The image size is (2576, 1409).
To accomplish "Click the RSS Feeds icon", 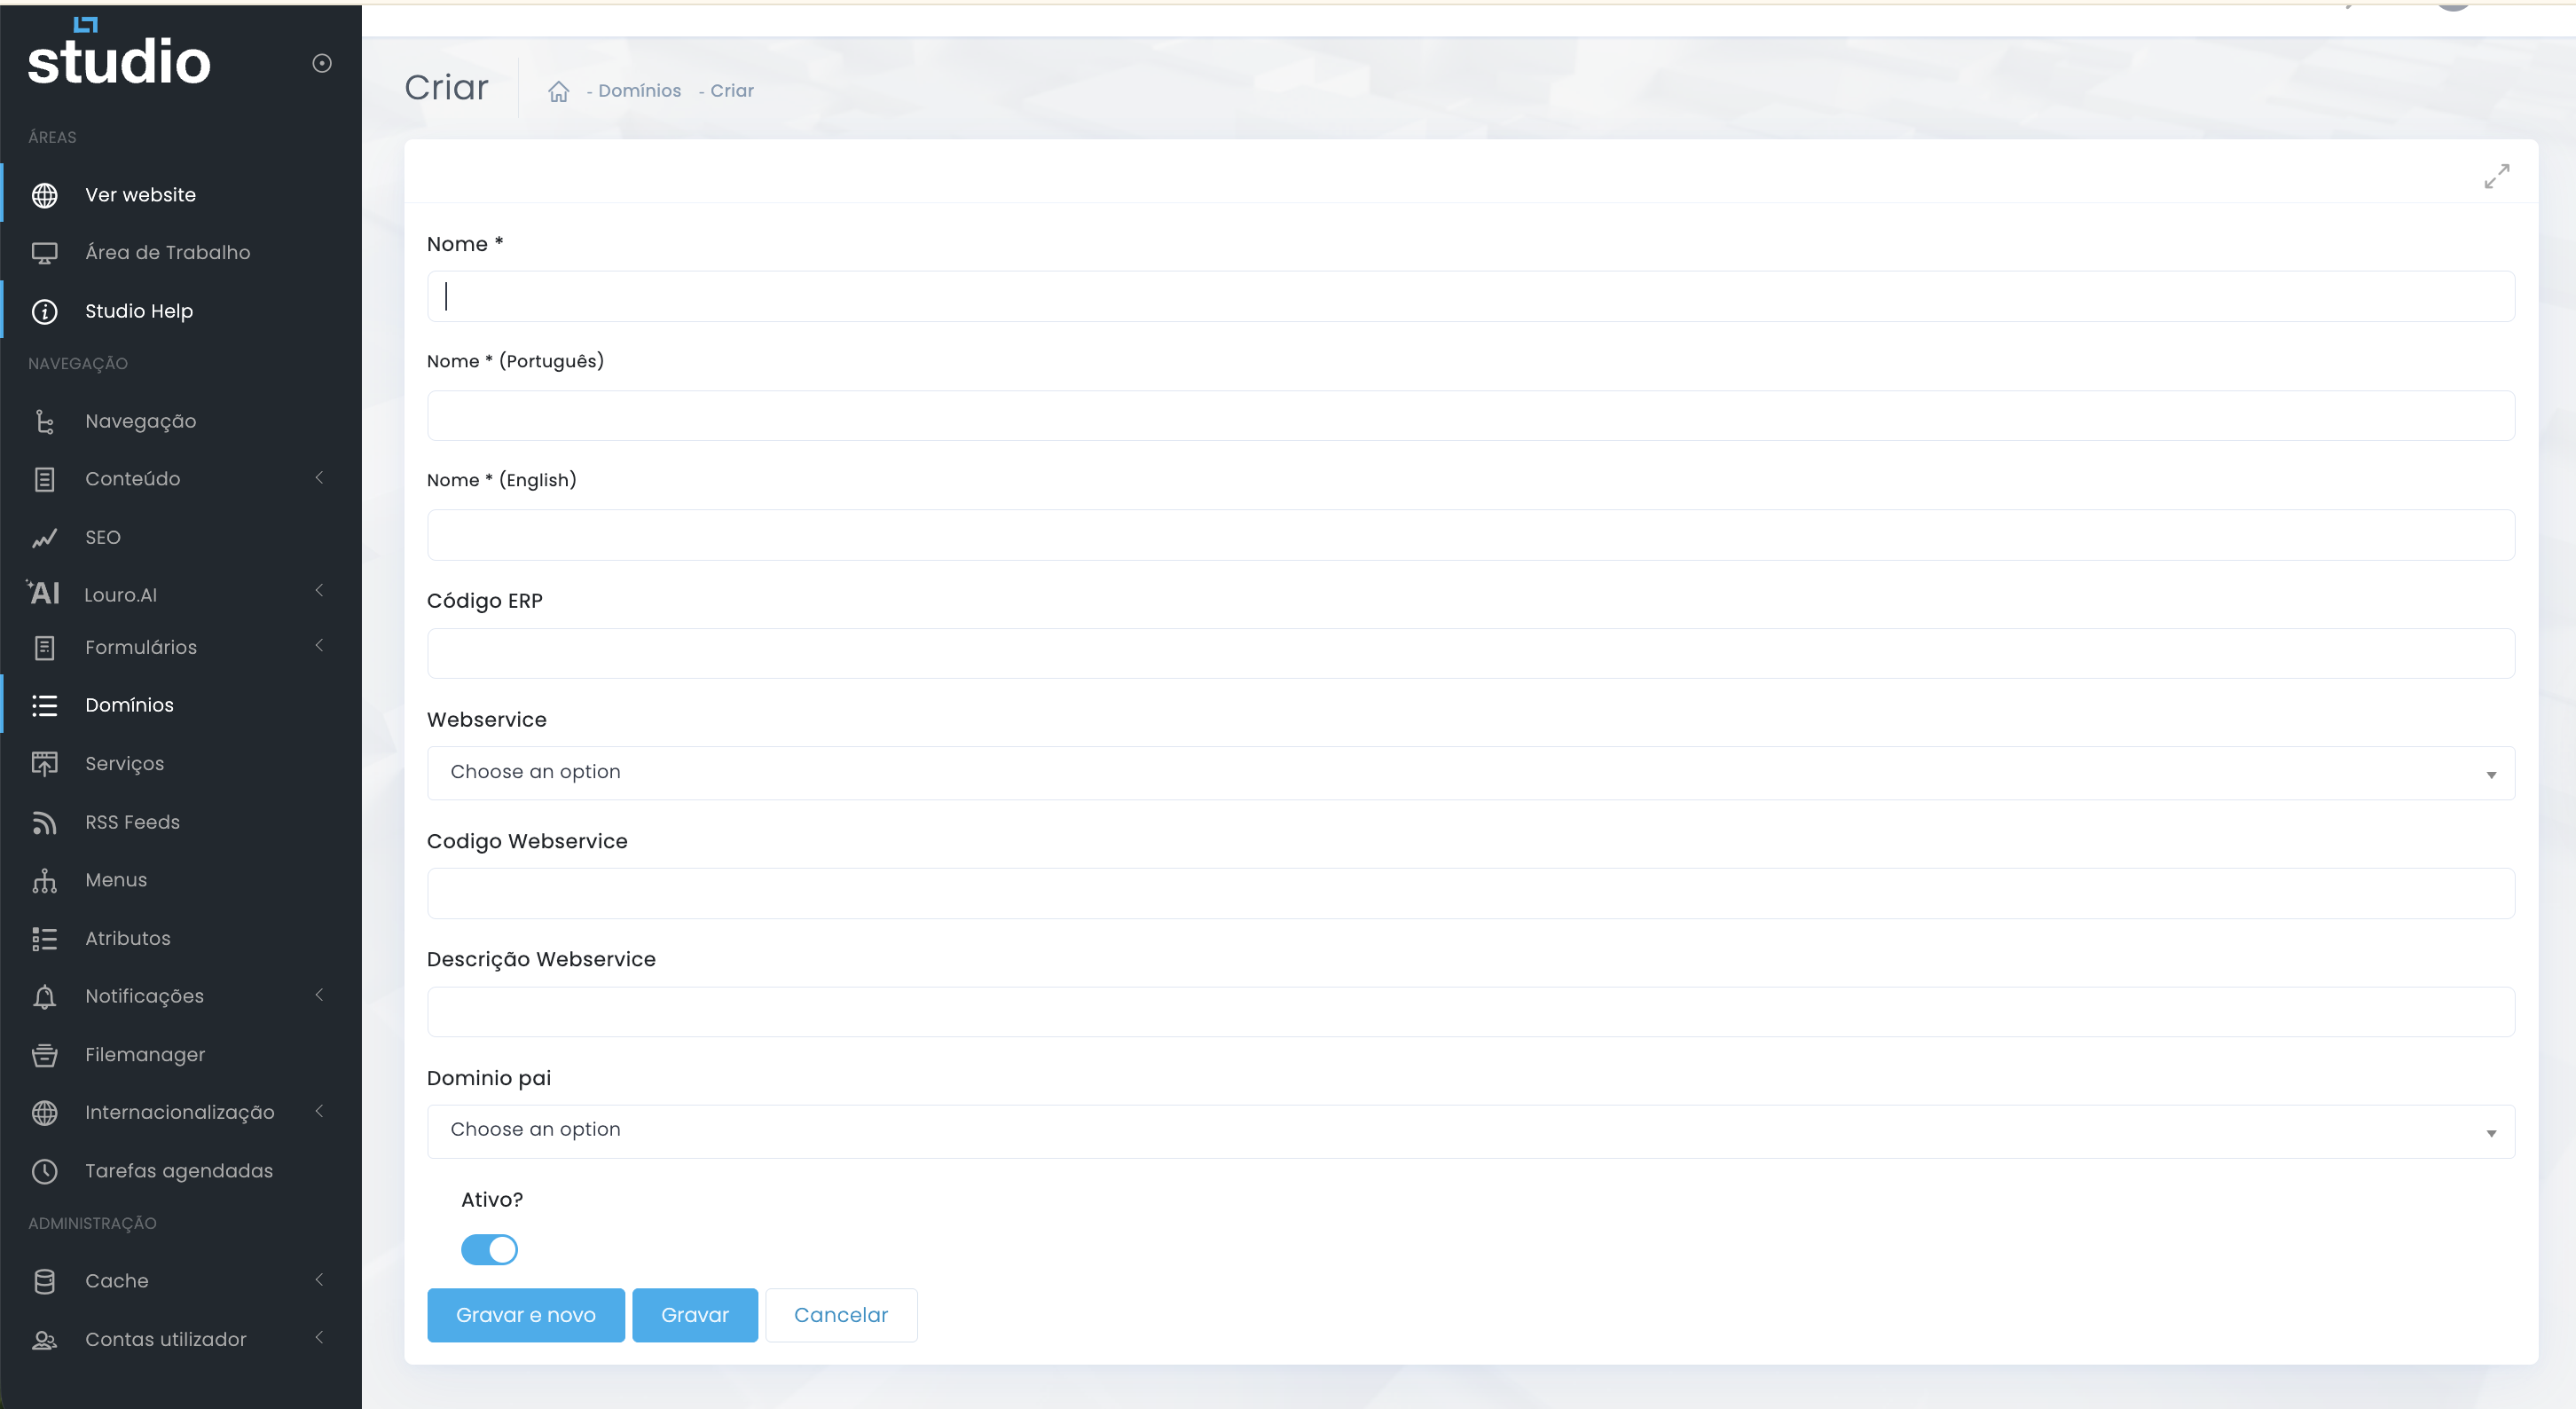I will click(x=45, y=822).
